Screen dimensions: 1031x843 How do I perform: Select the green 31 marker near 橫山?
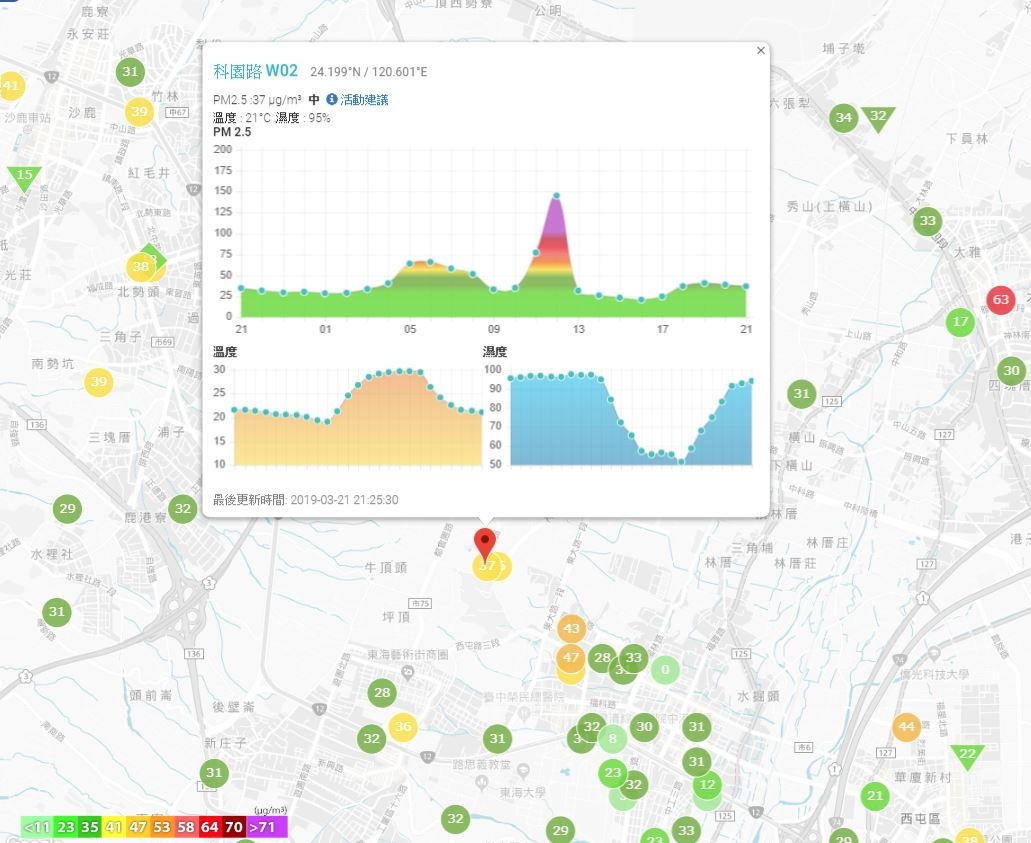[x=802, y=394]
